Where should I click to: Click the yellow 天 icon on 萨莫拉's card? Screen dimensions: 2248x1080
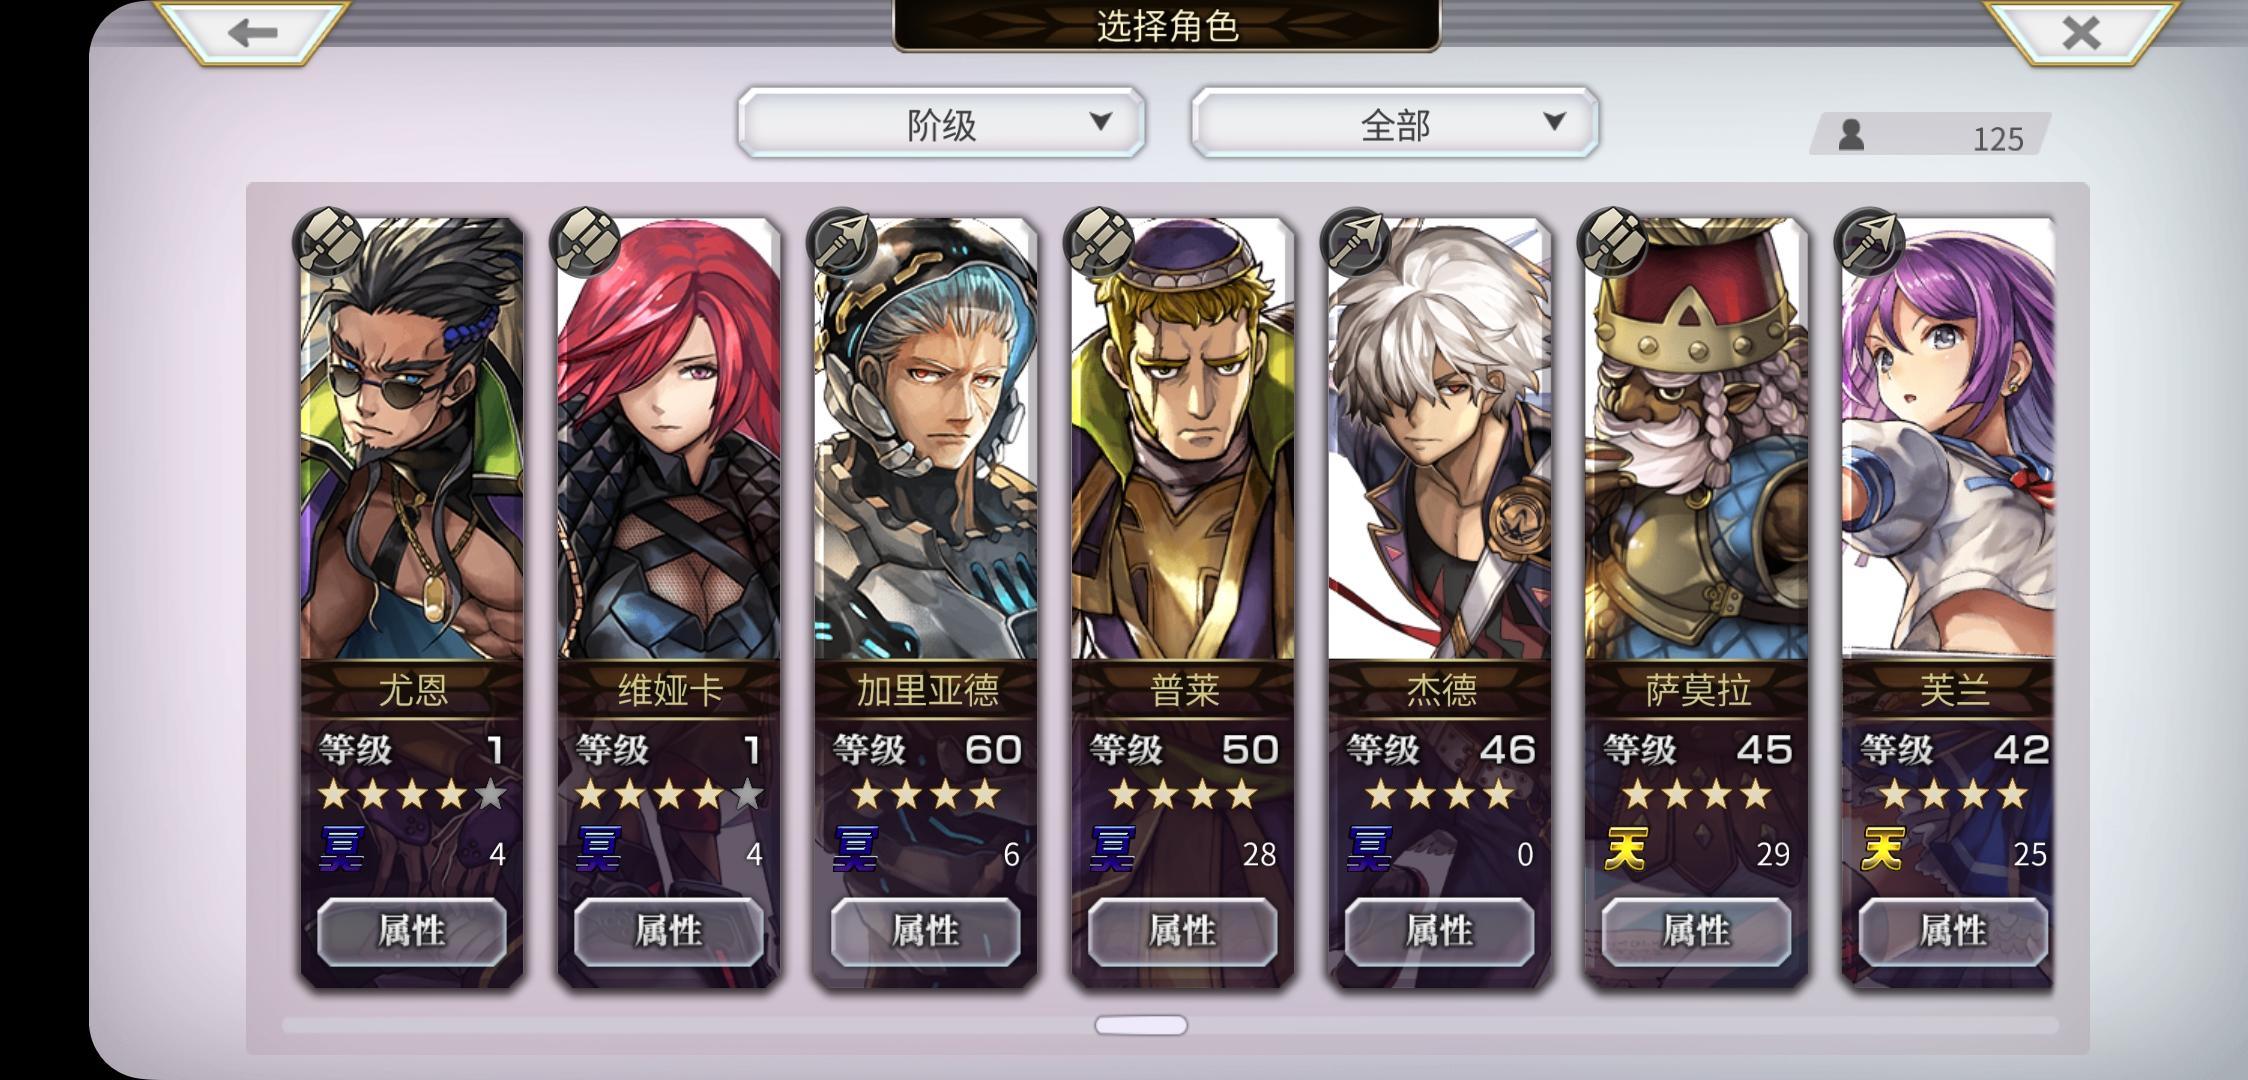[x=1625, y=850]
